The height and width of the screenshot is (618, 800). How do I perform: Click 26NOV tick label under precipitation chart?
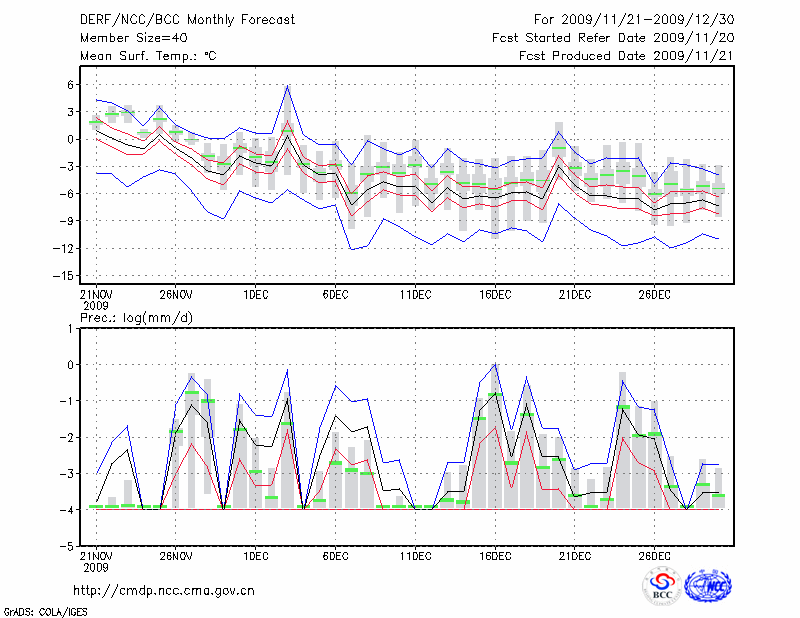click(175, 557)
